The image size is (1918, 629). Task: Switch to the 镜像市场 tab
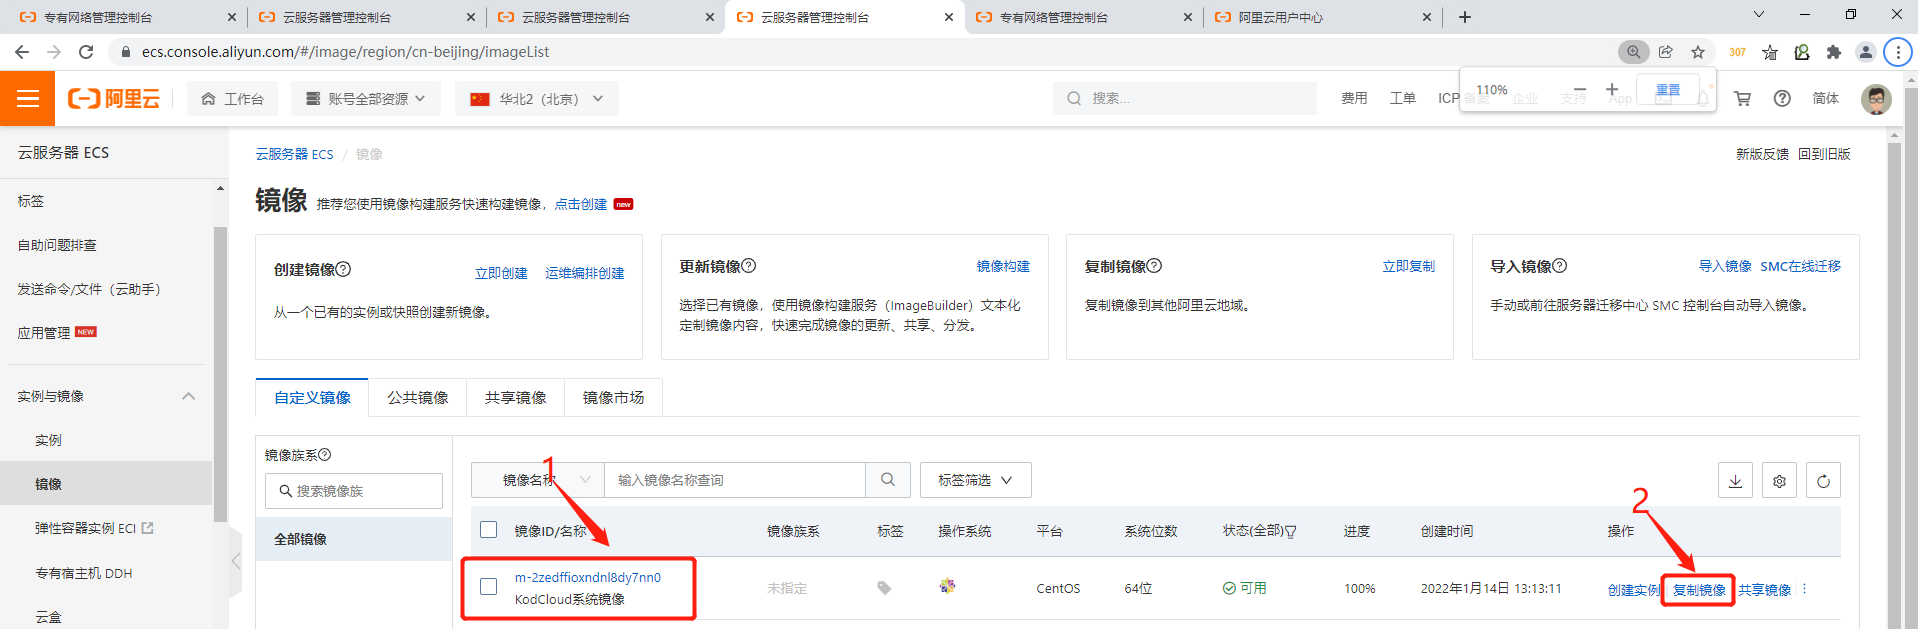[x=613, y=398]
